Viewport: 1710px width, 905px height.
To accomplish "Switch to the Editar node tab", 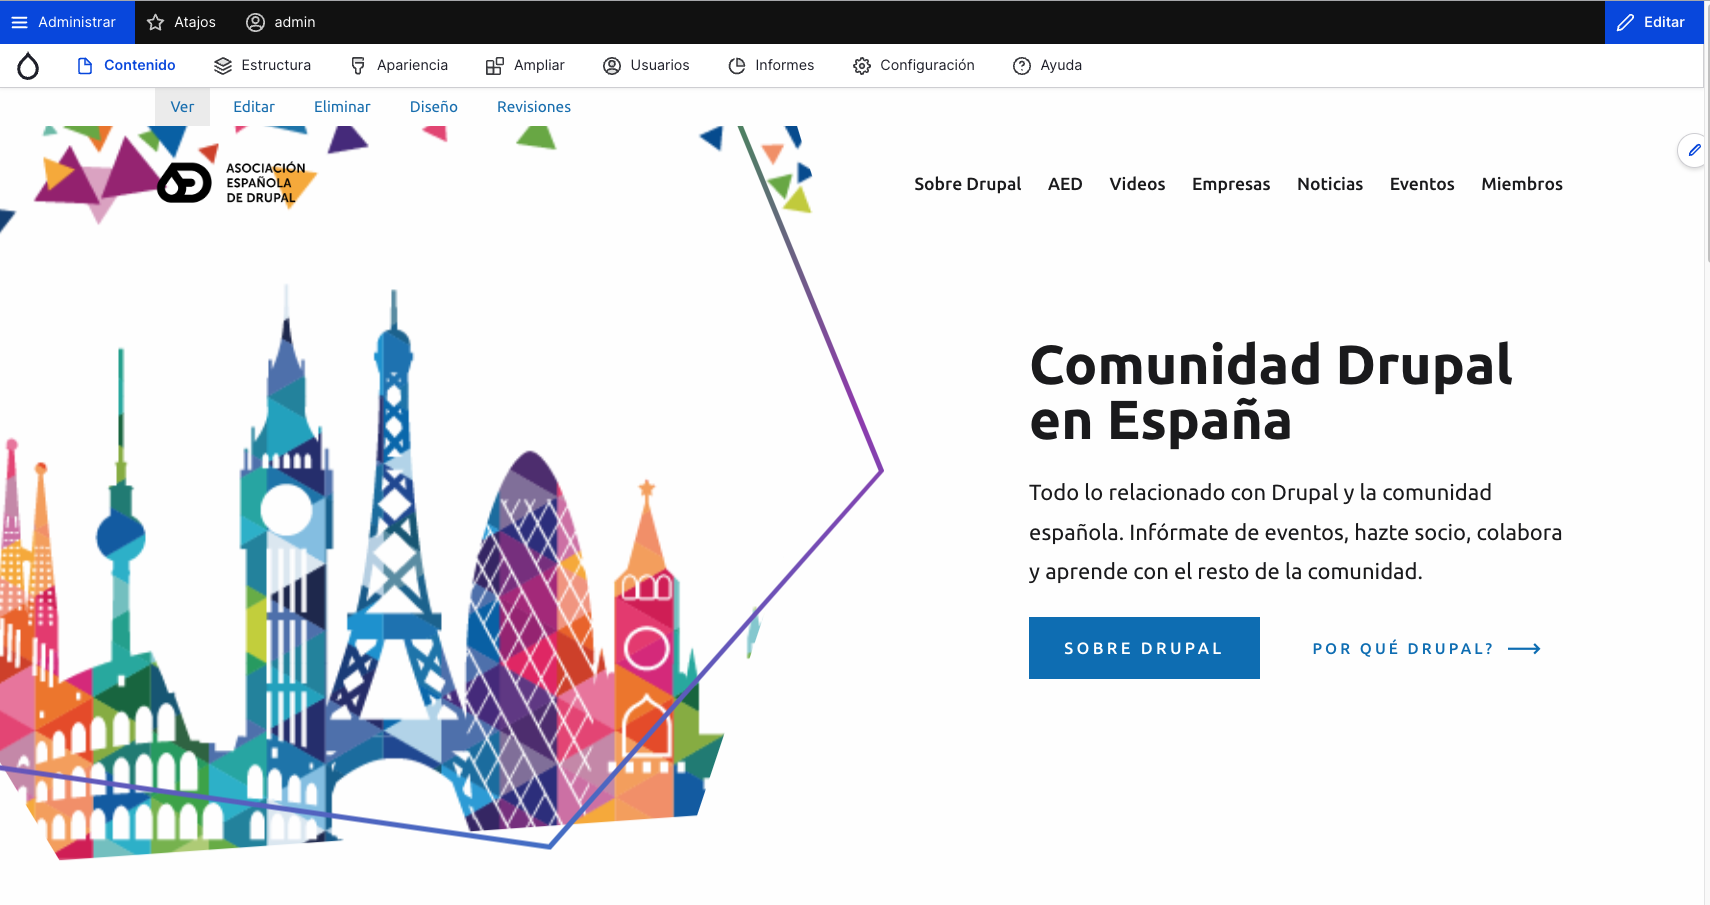I will pos(254,107).
